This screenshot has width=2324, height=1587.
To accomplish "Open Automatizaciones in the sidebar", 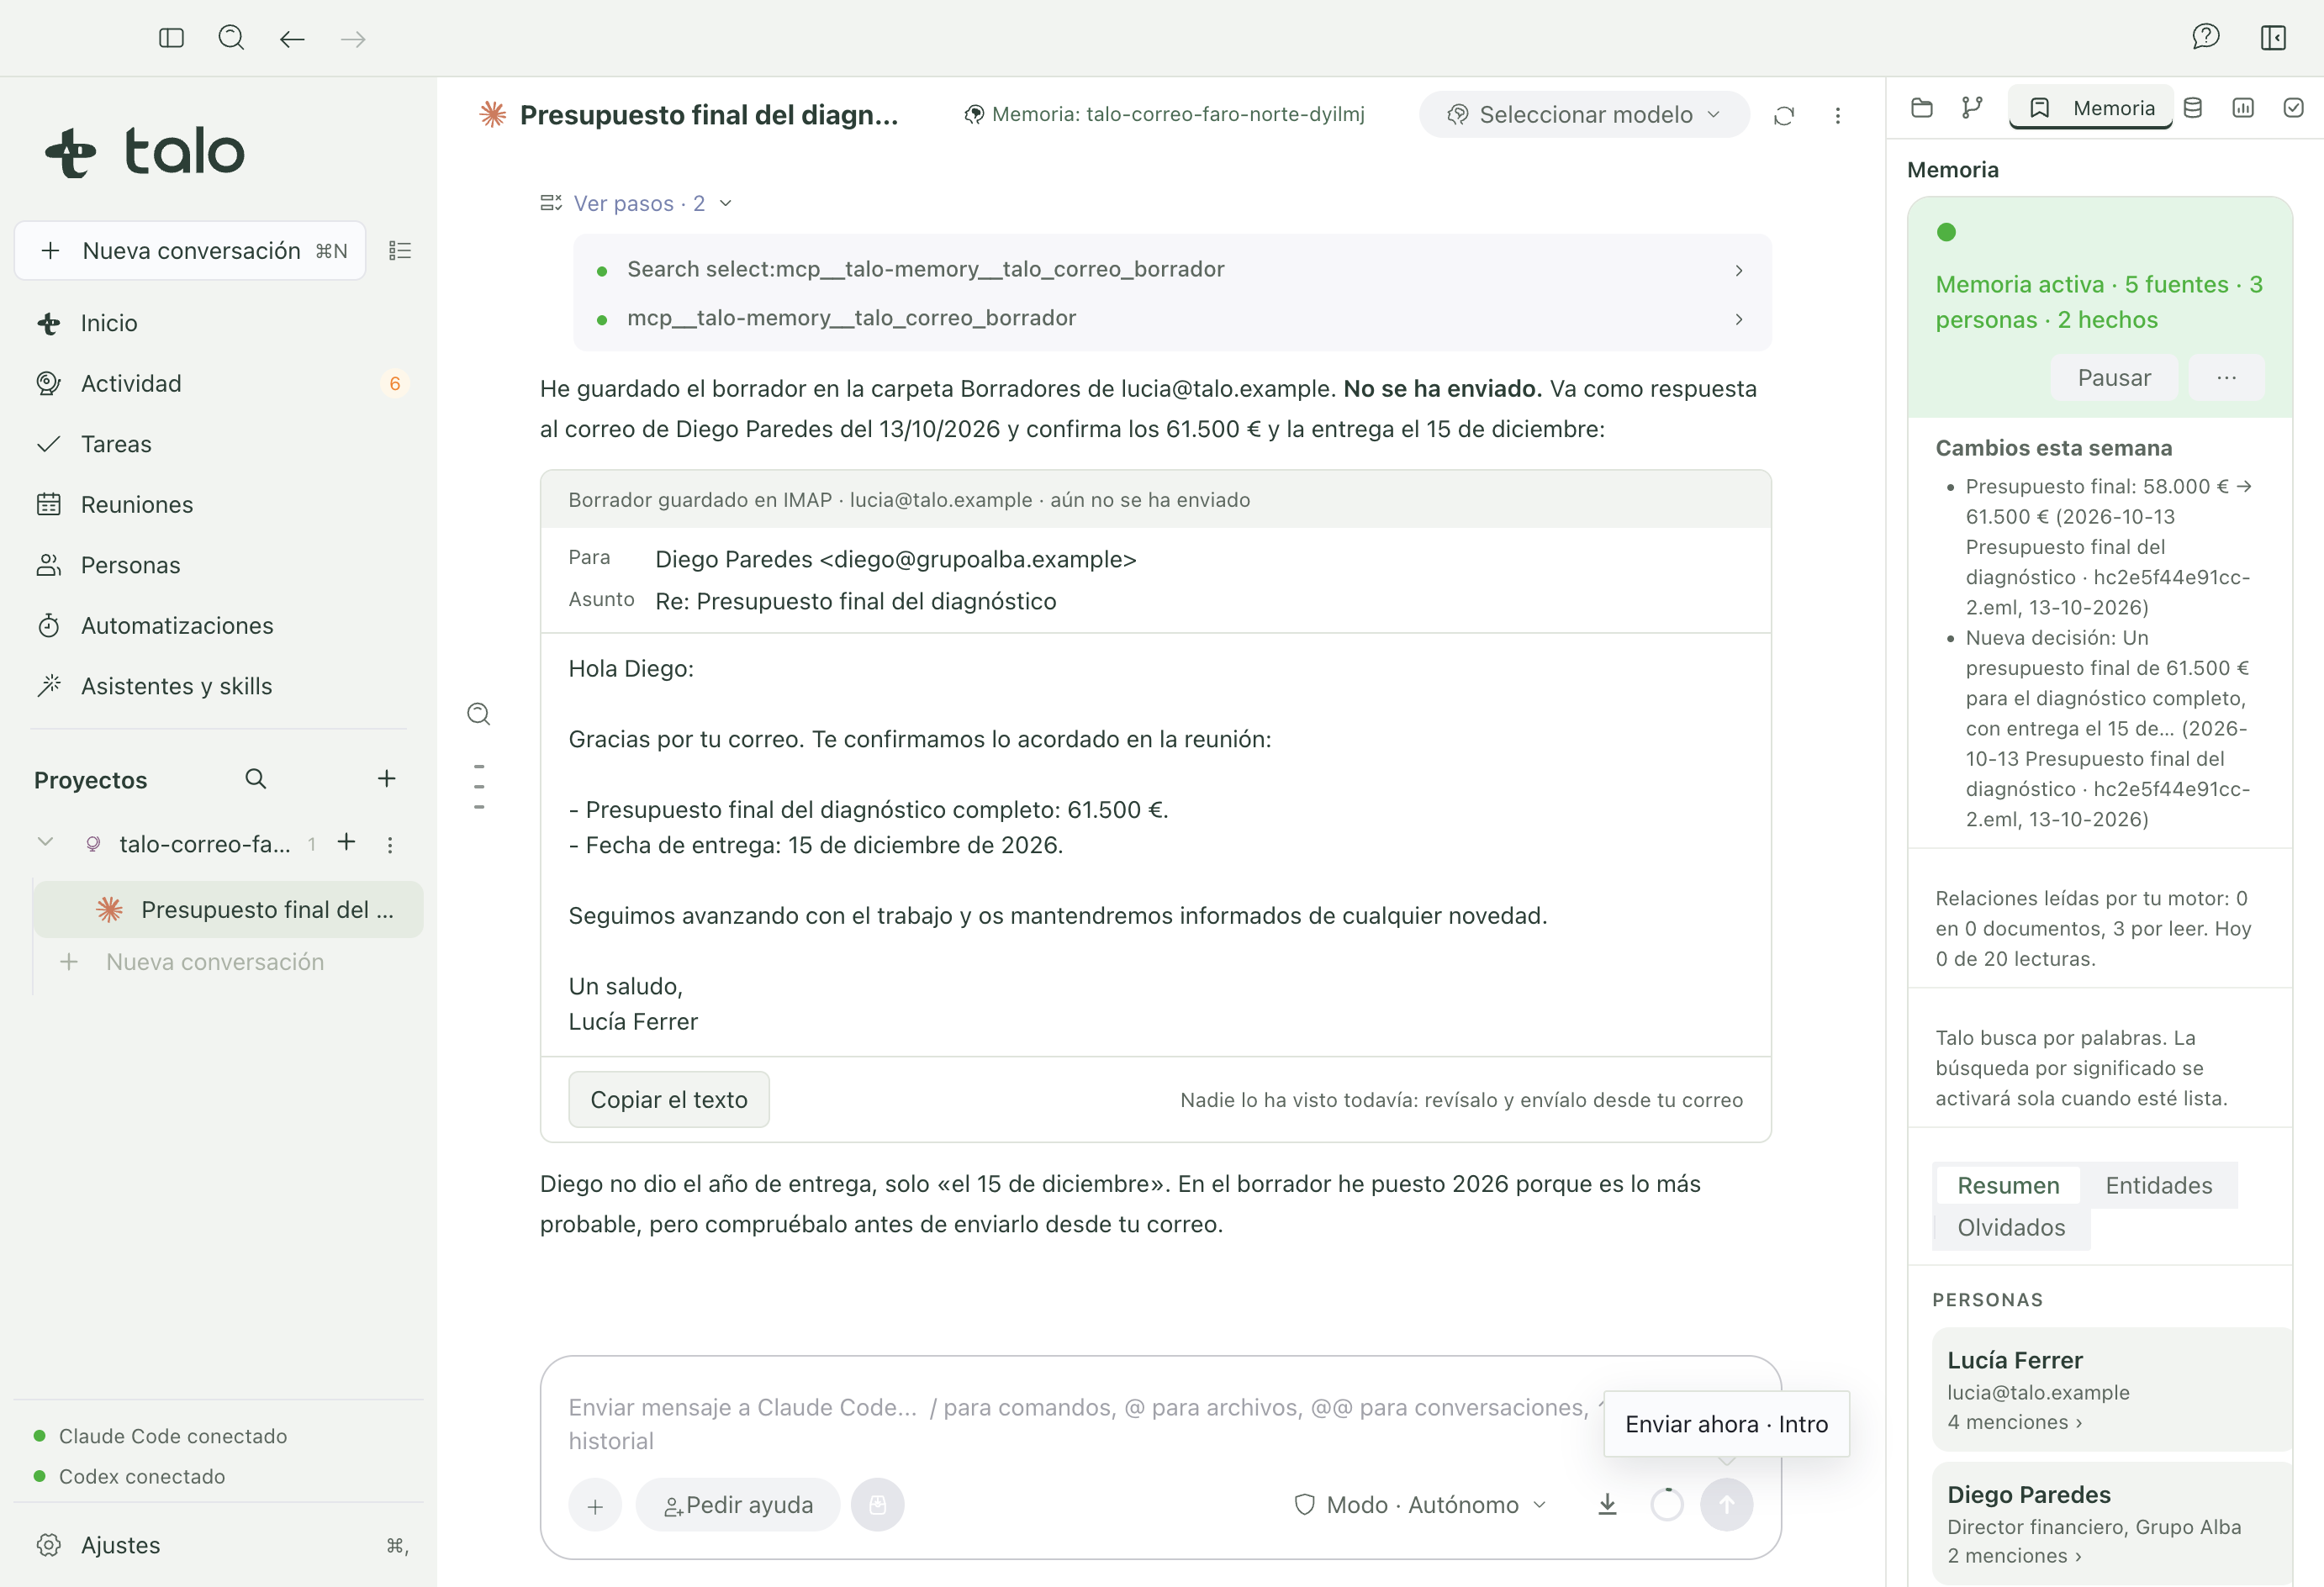I will [x=220, y=625].
